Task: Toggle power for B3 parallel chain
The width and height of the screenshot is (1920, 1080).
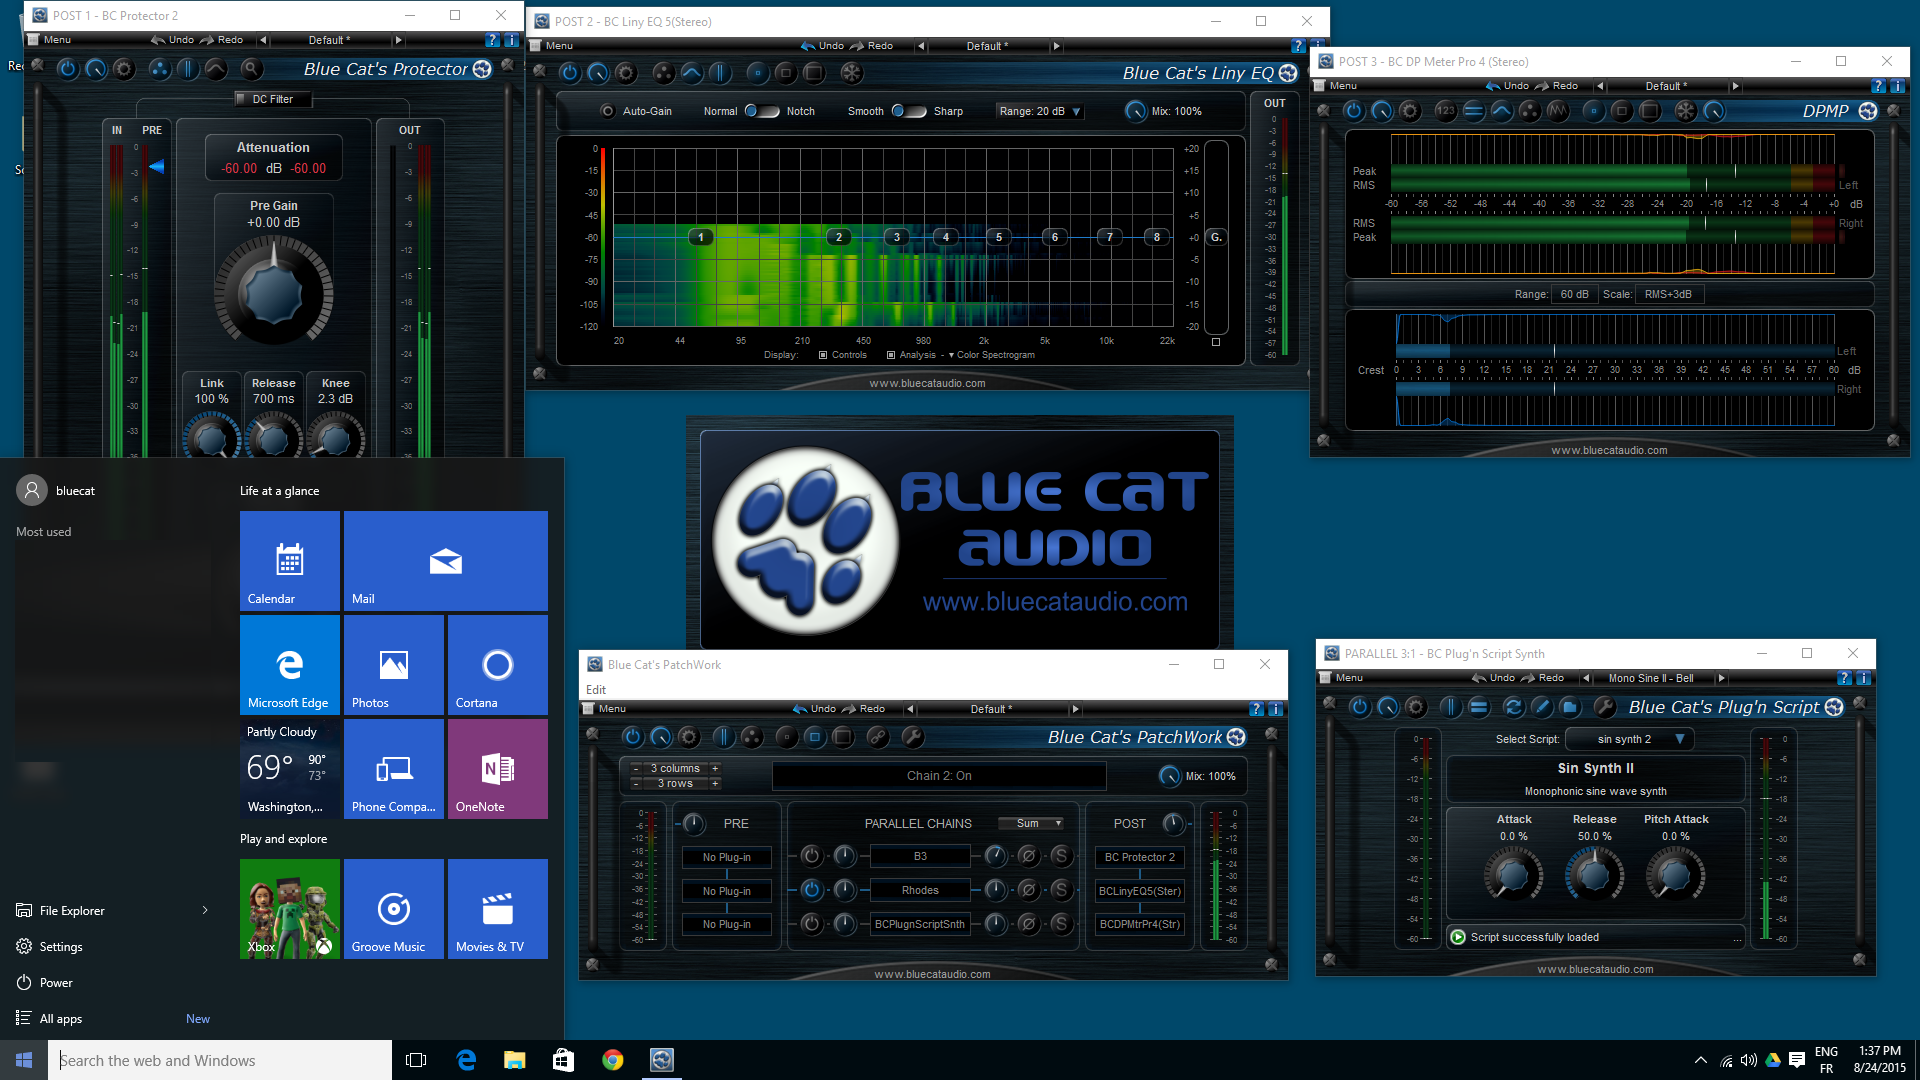Action: (x=811, y=856)
